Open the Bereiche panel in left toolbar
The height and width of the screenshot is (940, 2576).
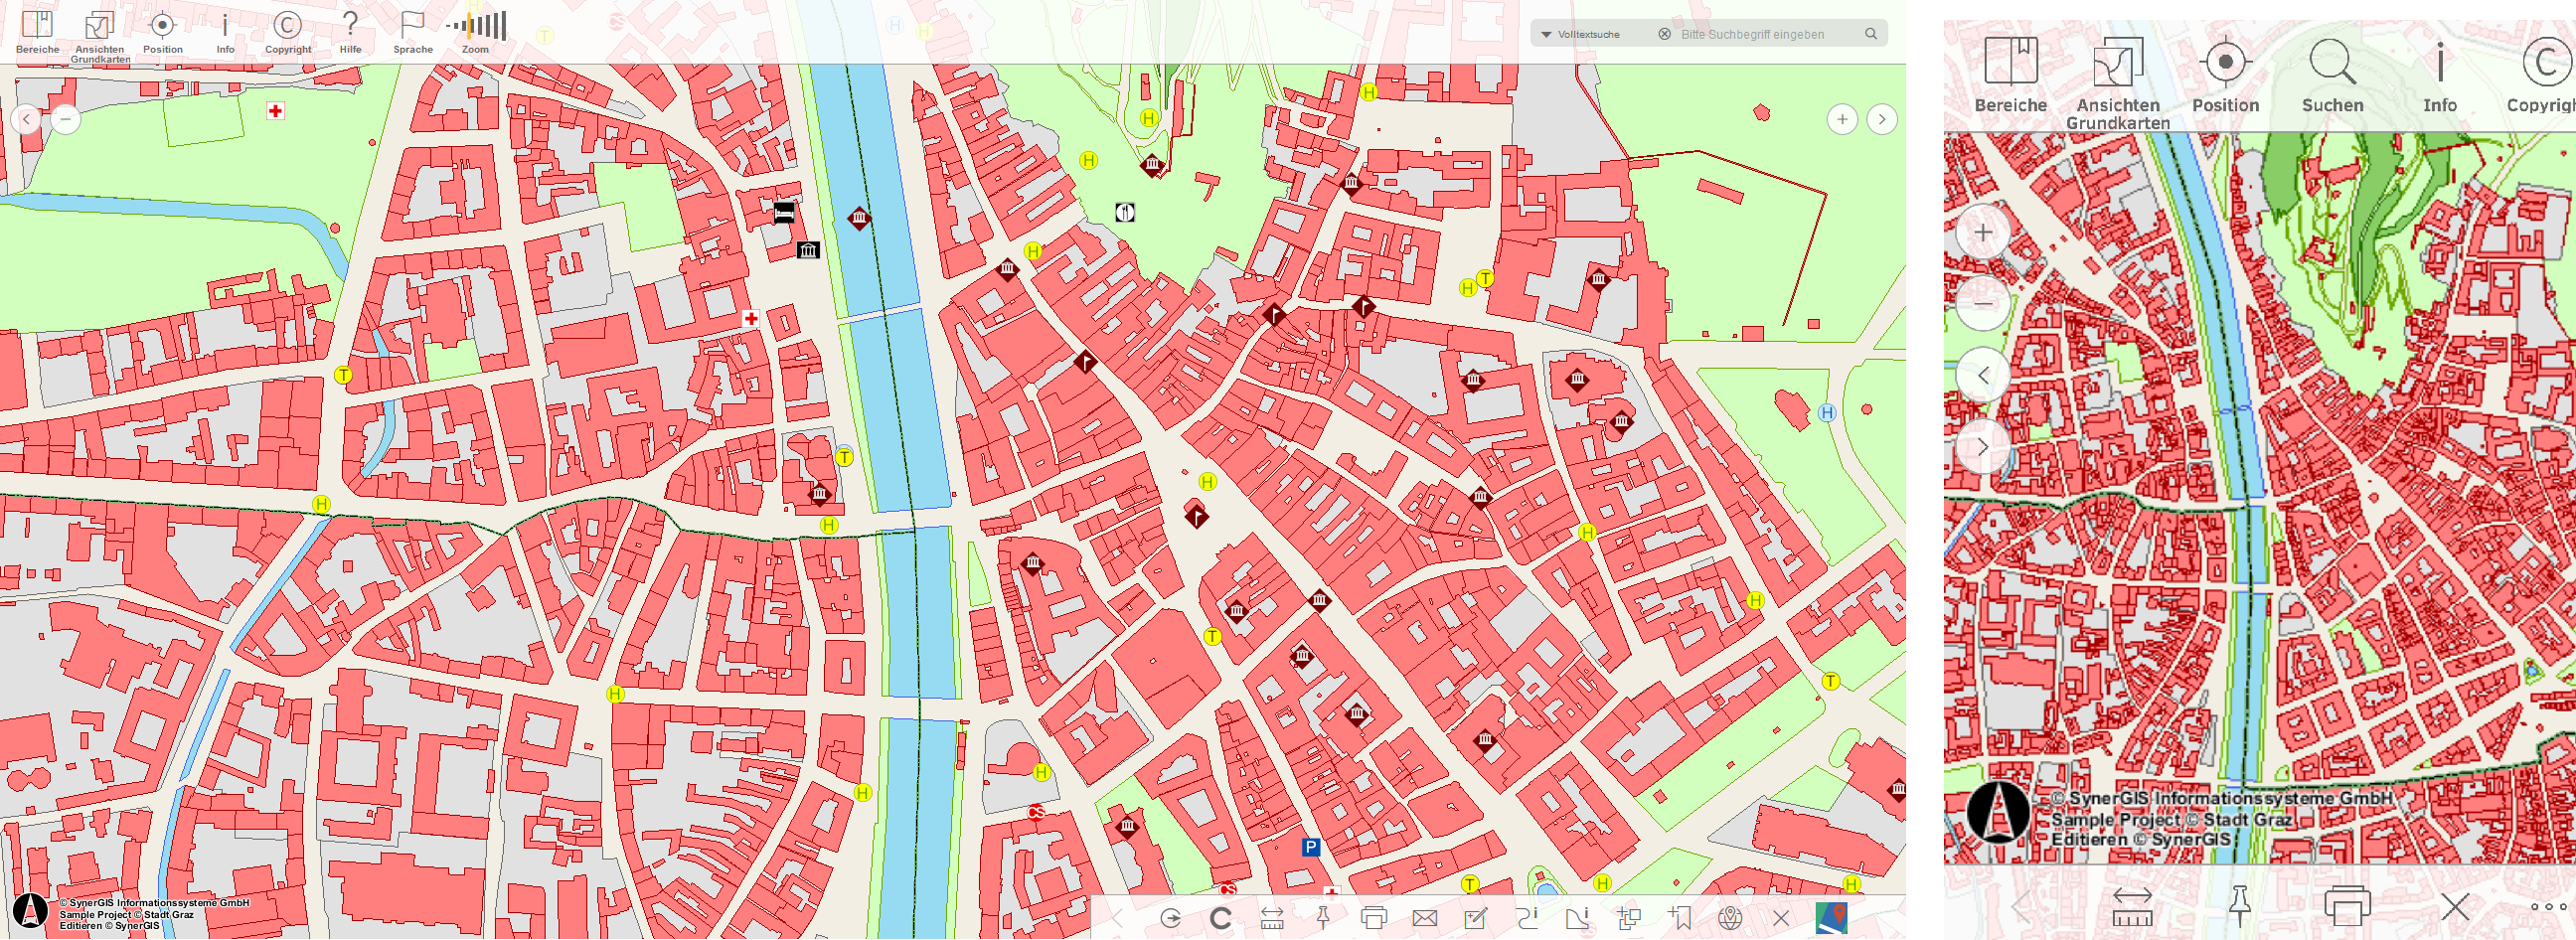pyautogui.click(x=37, y=31)
